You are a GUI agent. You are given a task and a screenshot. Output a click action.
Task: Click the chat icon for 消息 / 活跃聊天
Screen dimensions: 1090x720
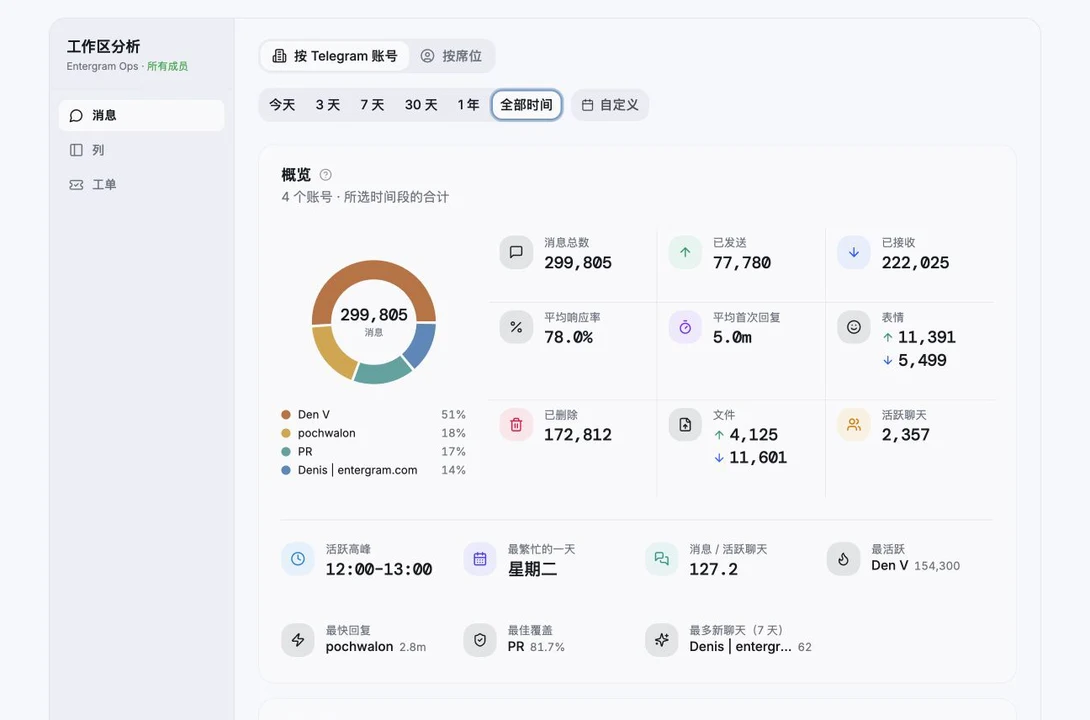point(661,559)
